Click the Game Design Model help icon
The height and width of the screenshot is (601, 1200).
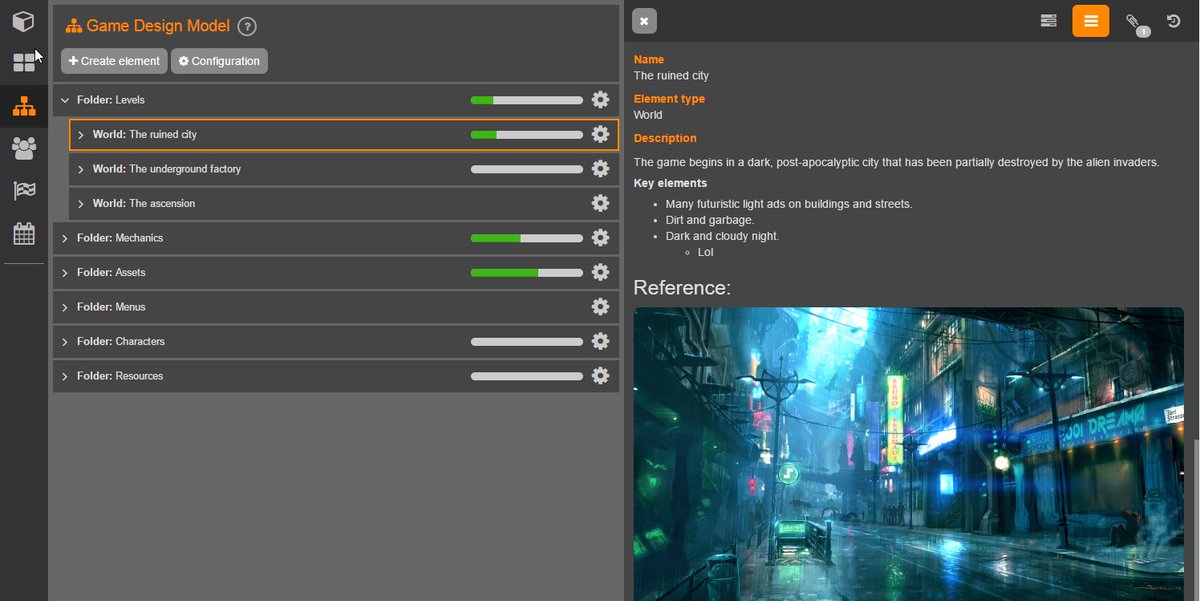pos(247,25)
